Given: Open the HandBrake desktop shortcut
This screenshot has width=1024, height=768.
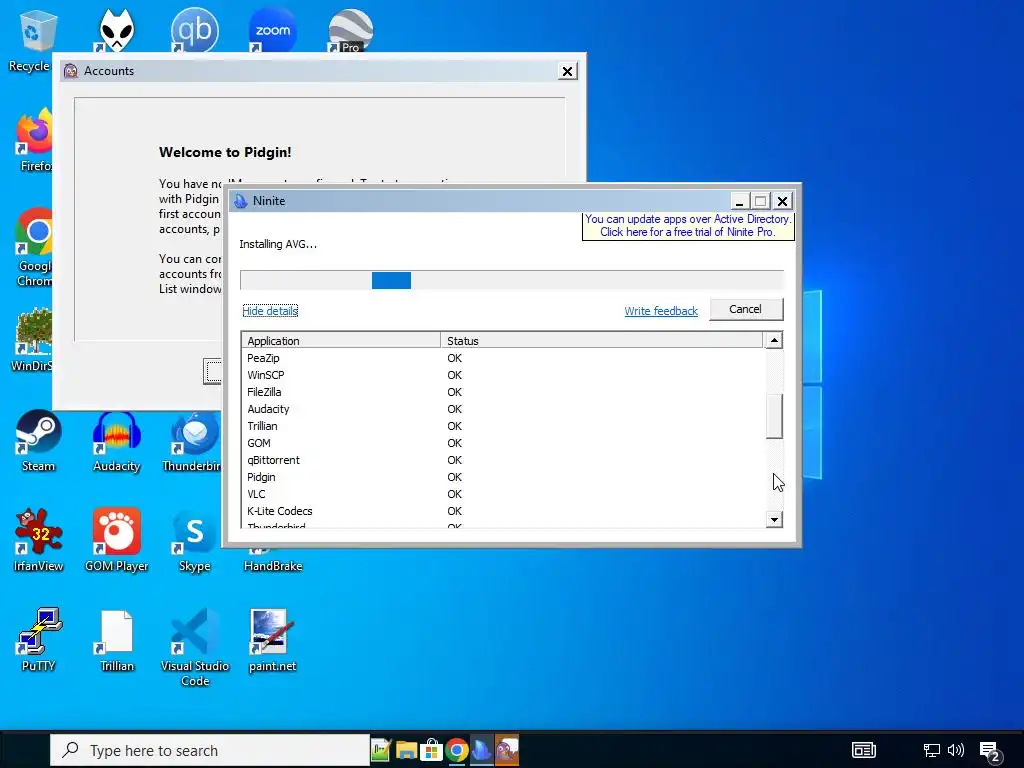Looking at the screenshot, I should point(272,560).
